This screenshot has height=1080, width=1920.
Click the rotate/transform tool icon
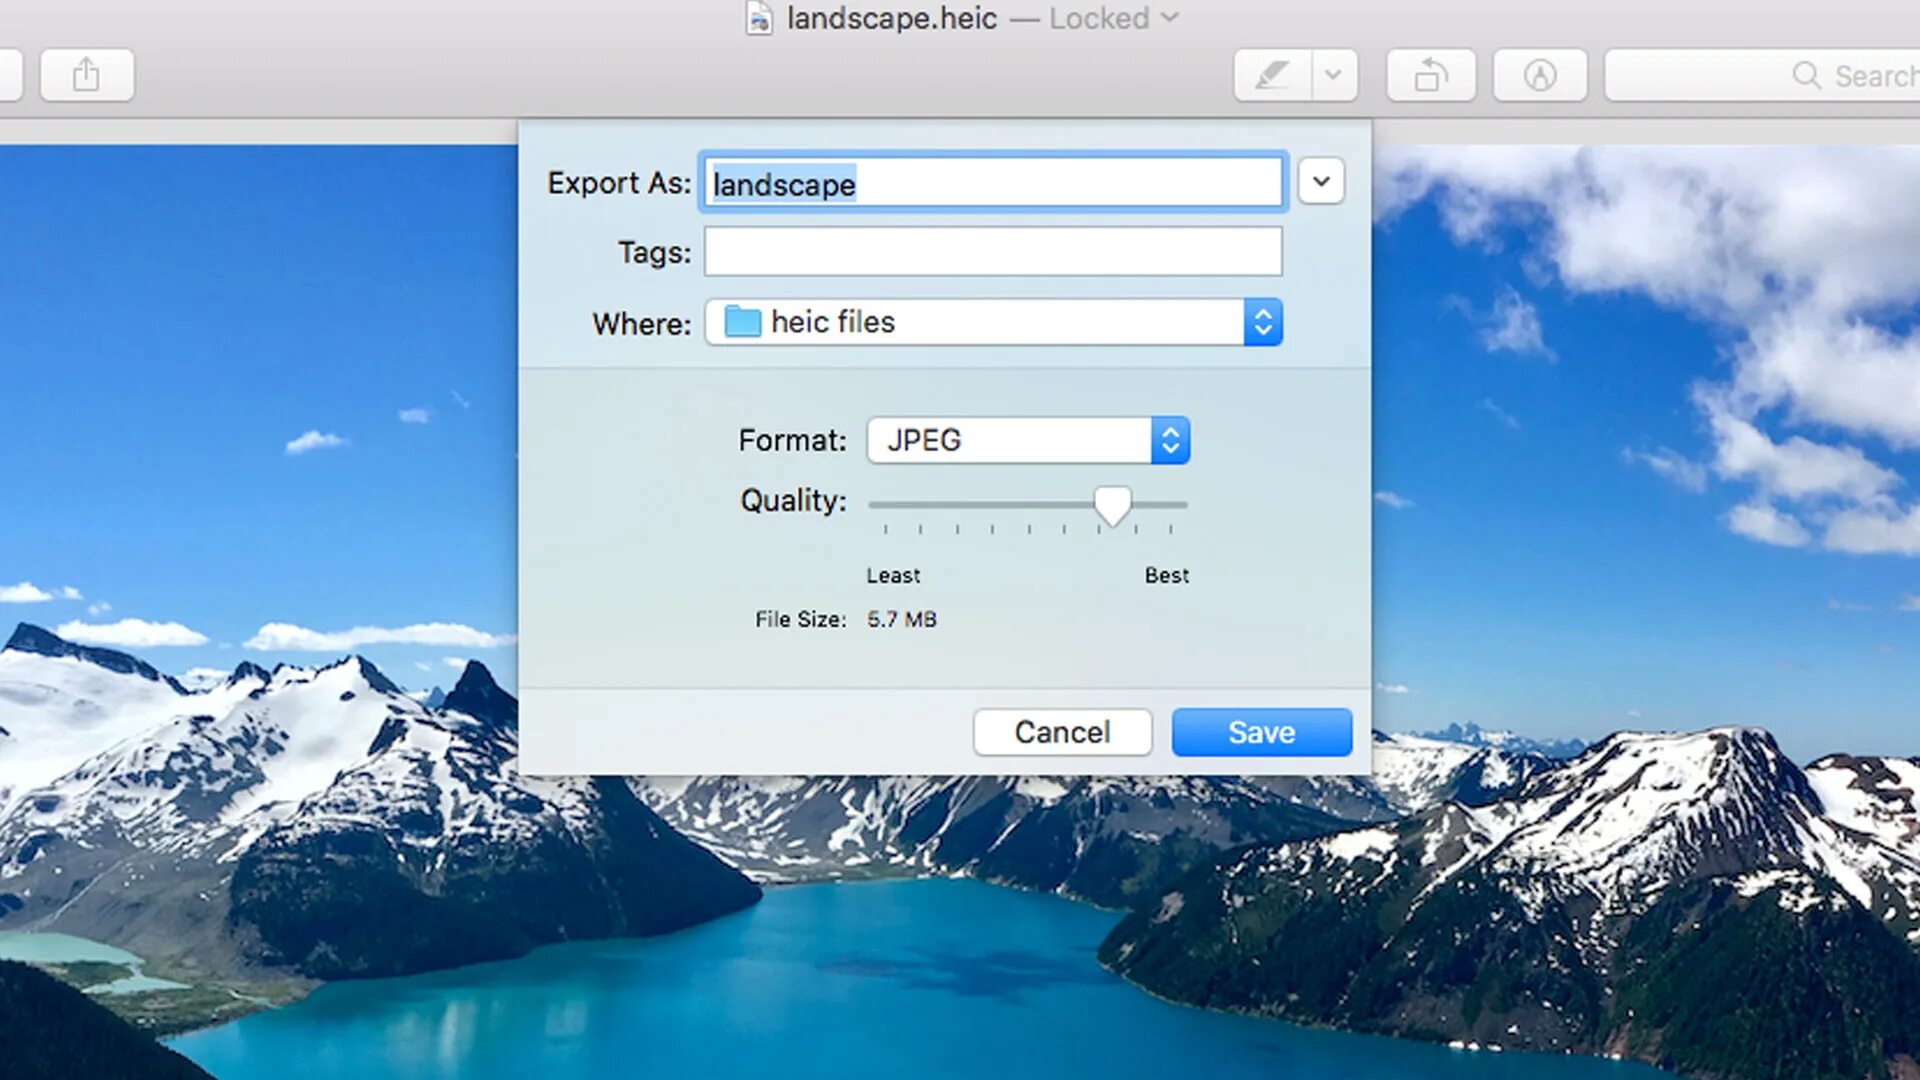coord(1431,75)
